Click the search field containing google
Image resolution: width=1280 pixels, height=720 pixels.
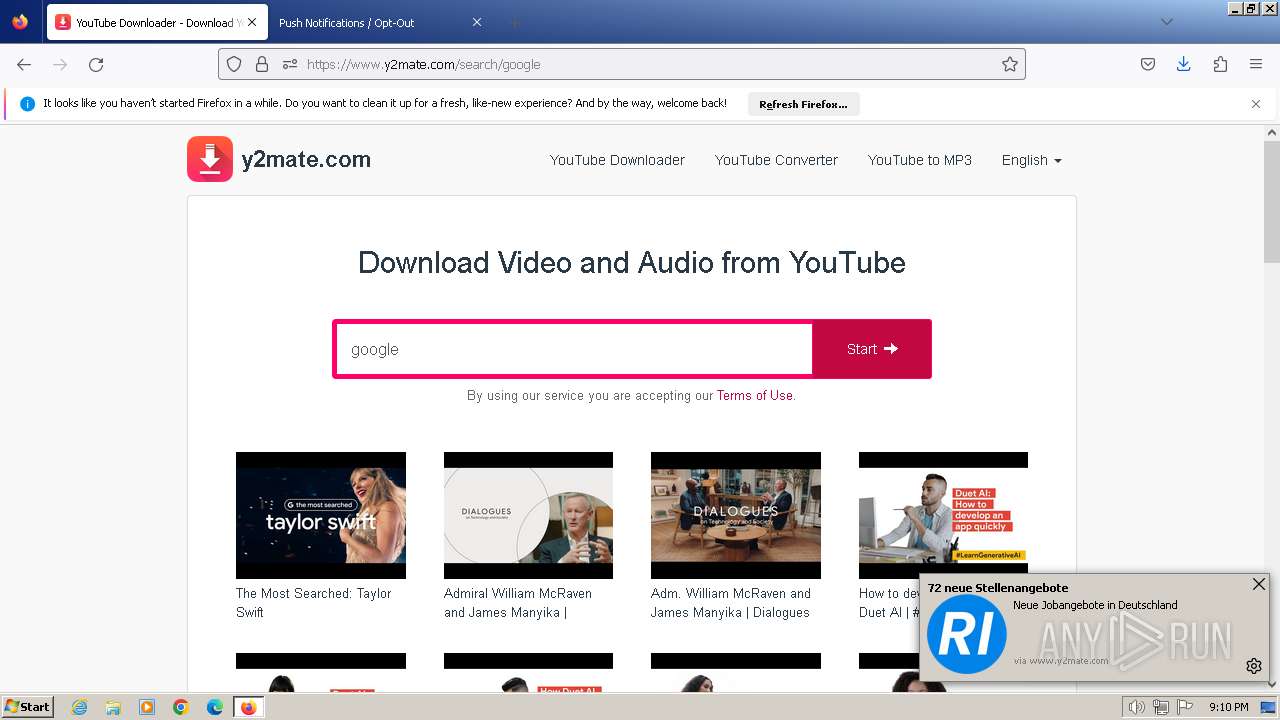[573, 349]
